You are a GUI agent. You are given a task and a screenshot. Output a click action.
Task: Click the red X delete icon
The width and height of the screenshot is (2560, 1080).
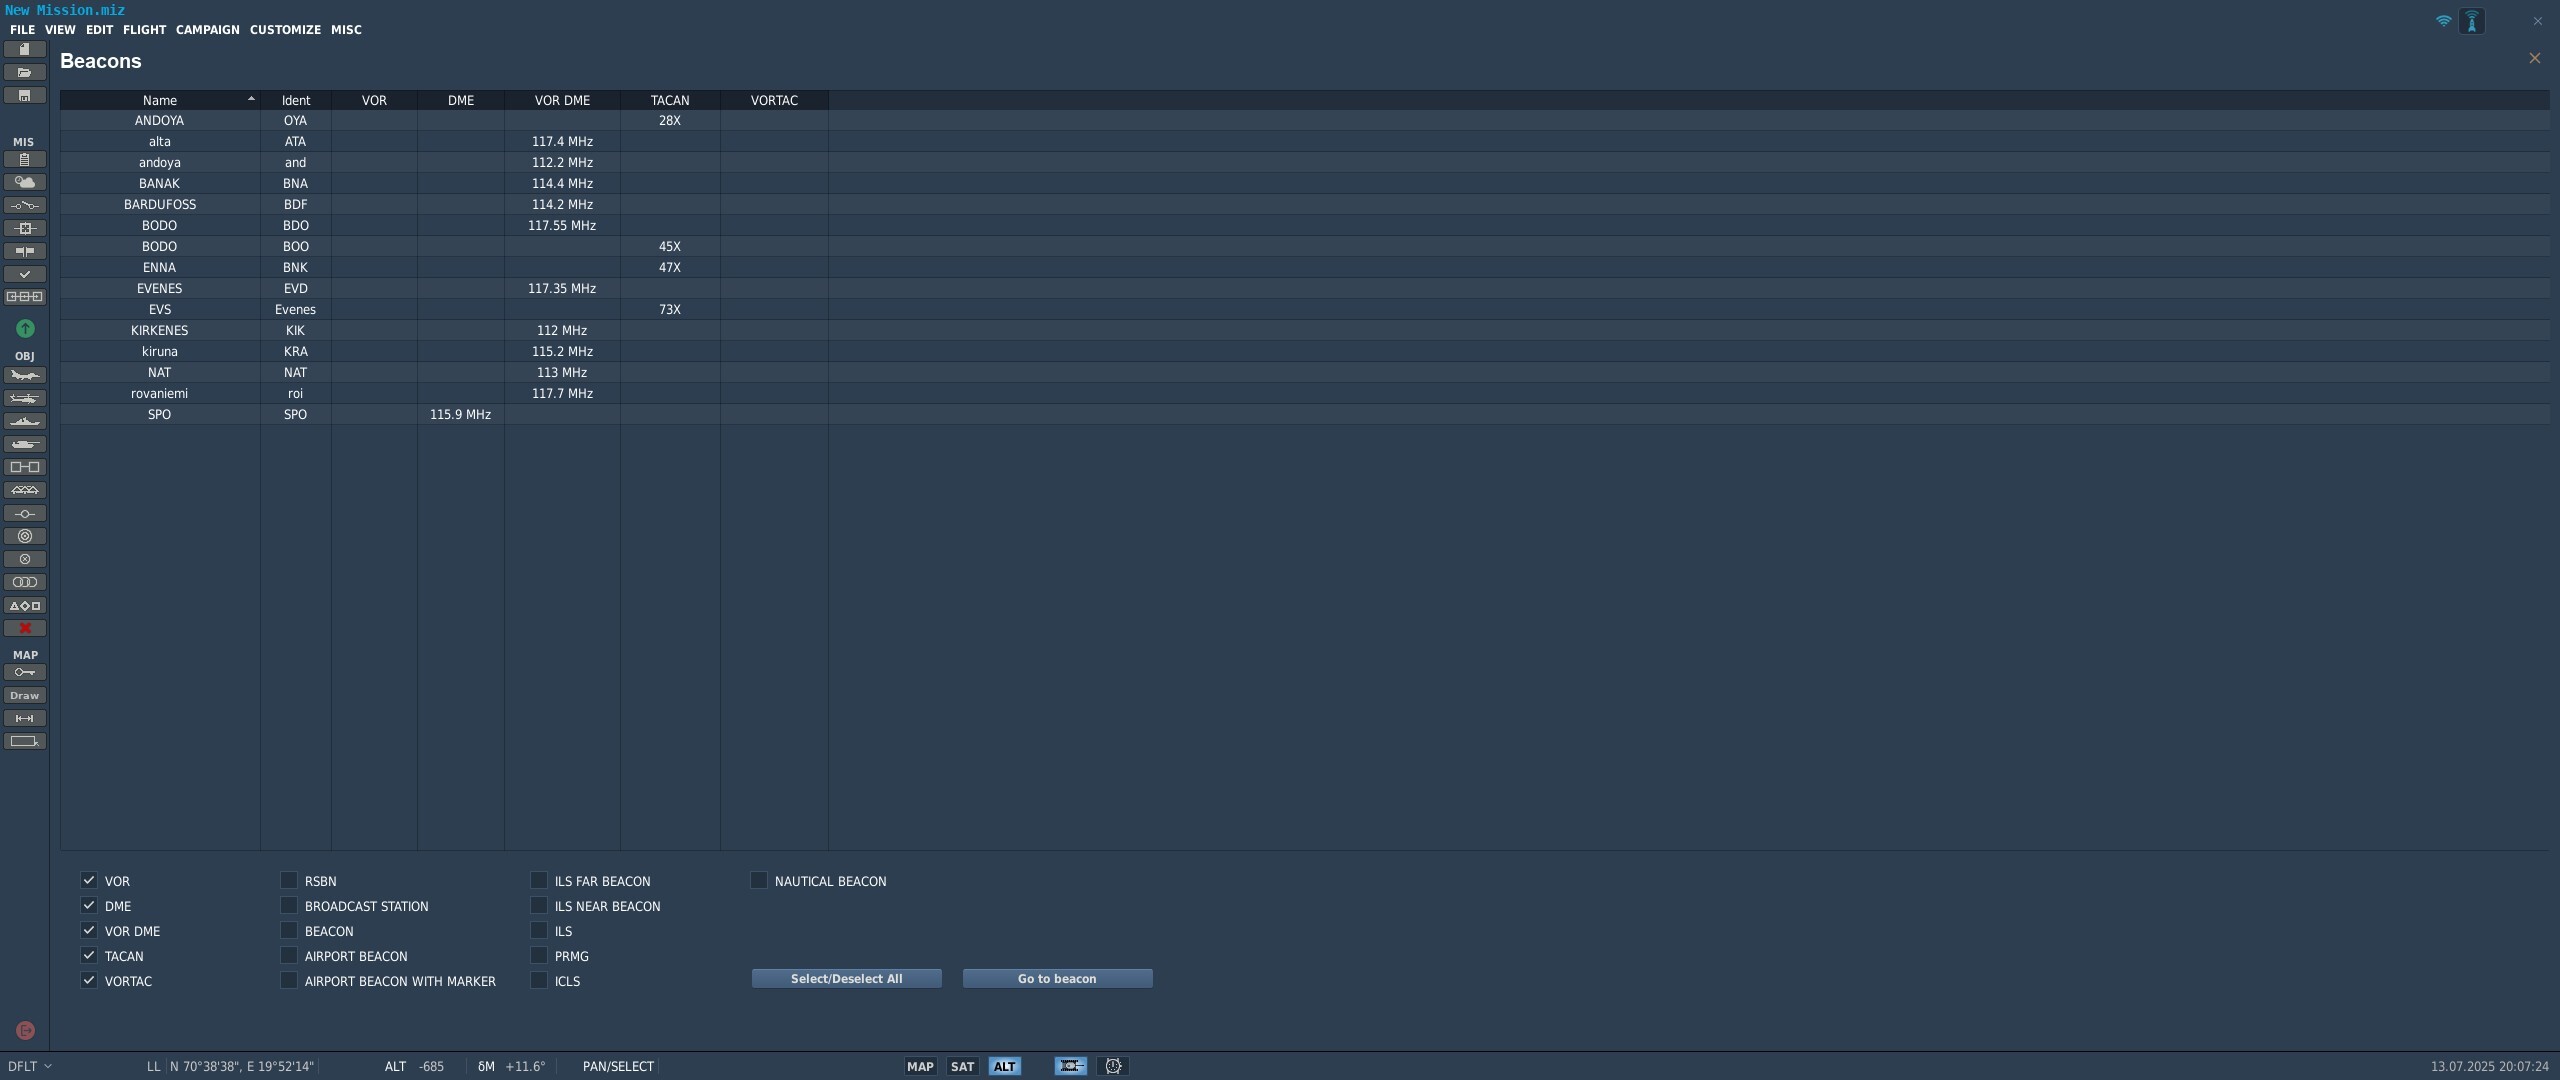tap(25, 628)
